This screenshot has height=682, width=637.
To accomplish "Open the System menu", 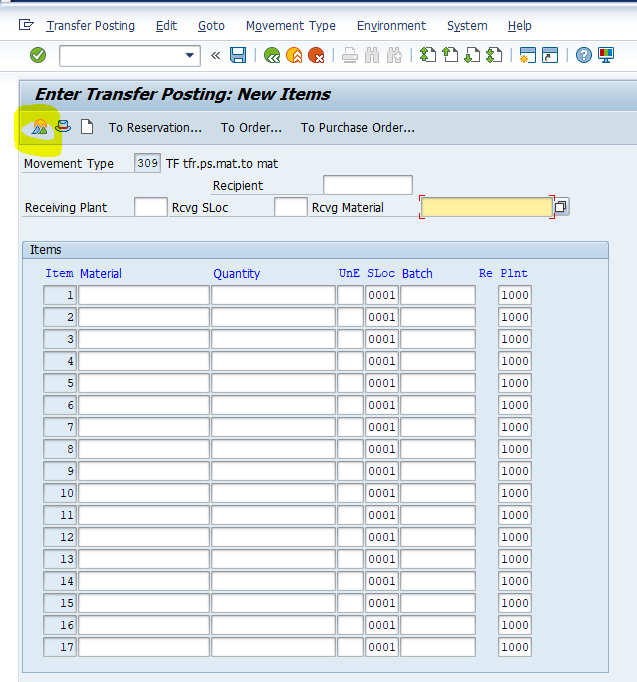I will tap(467, 26).
